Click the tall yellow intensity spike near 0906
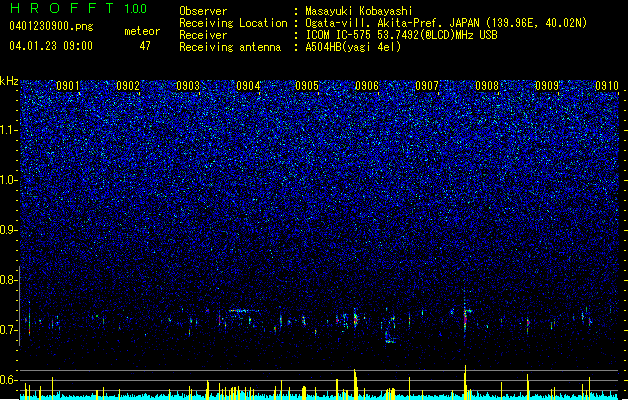The image size is (629, 400). pos(355,384)
